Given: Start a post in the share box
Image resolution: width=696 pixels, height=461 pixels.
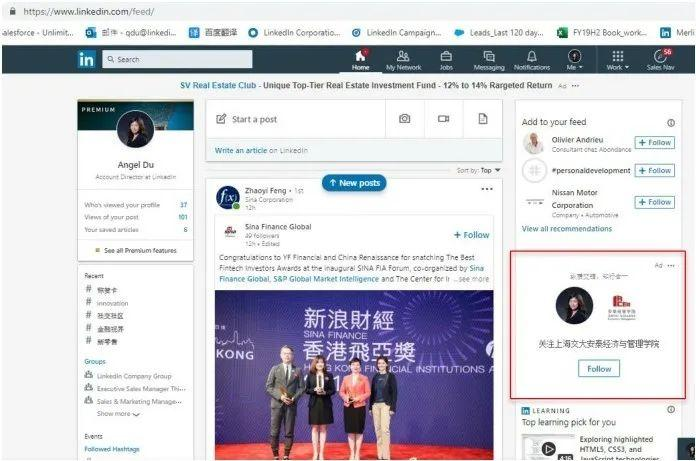Looking at the screenshot, I should click(x=296, y=119).
